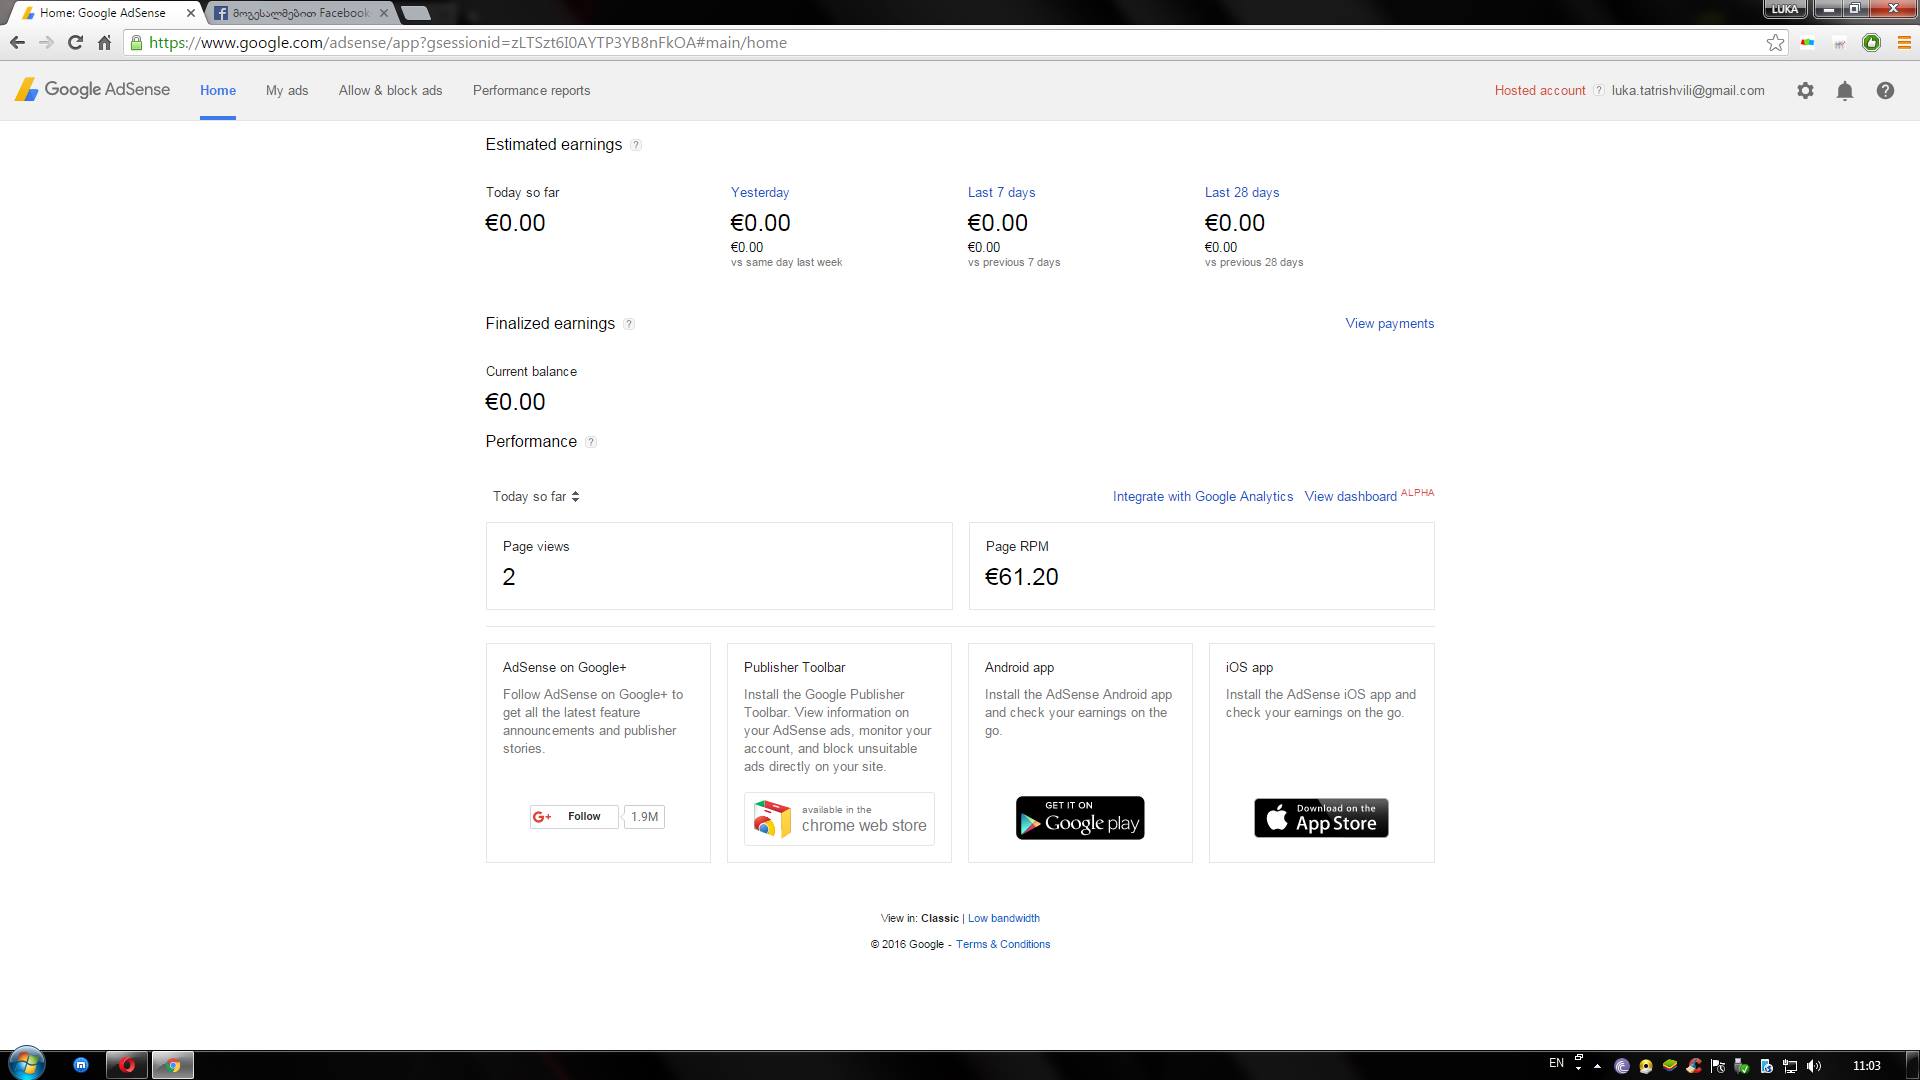
Task: Click the Estimated earnings help tooltip icon
Action: tap(636, 145)
